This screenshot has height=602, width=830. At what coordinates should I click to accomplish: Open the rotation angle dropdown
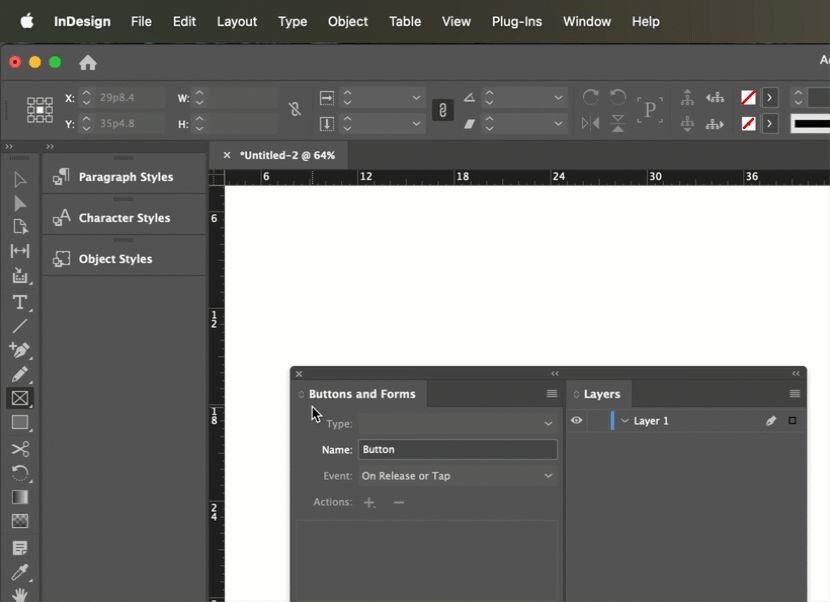click(x=558, y=97)
